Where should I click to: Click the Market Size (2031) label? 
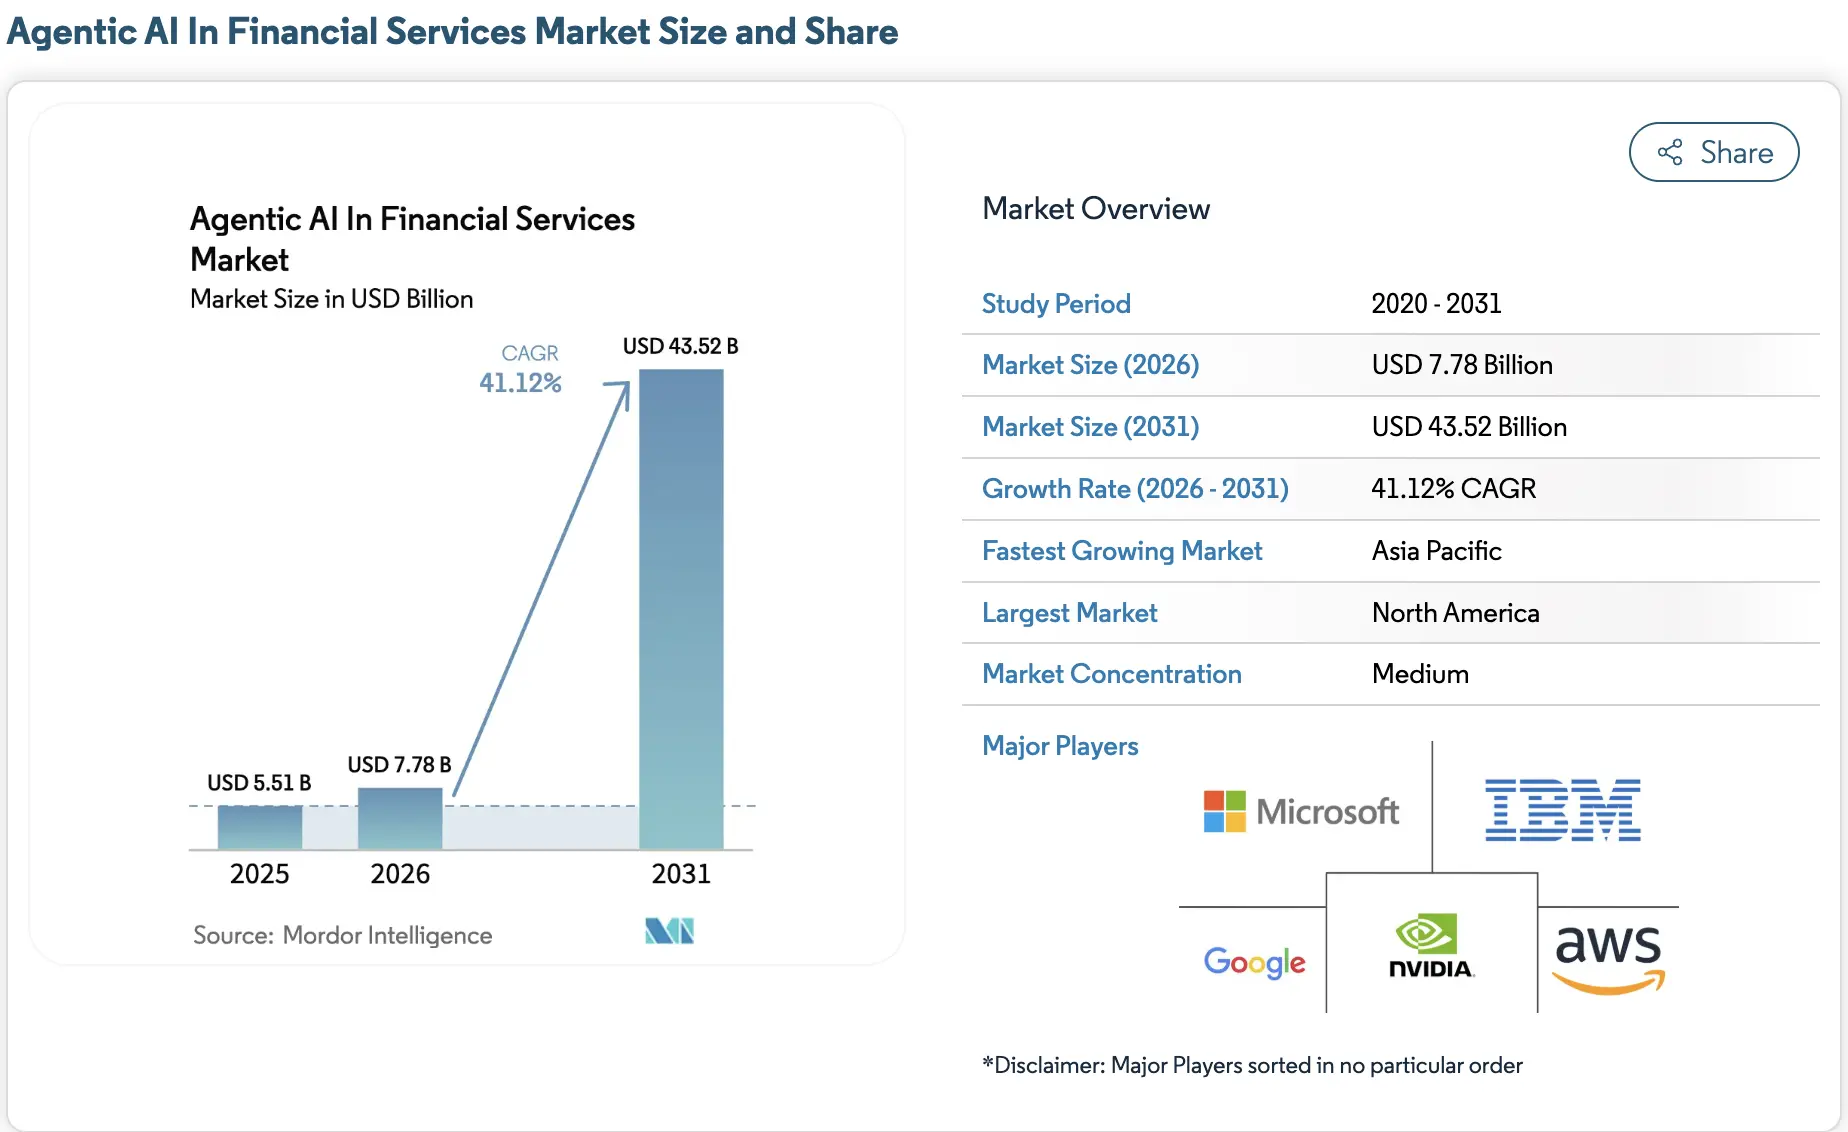tap(1090, 427)
